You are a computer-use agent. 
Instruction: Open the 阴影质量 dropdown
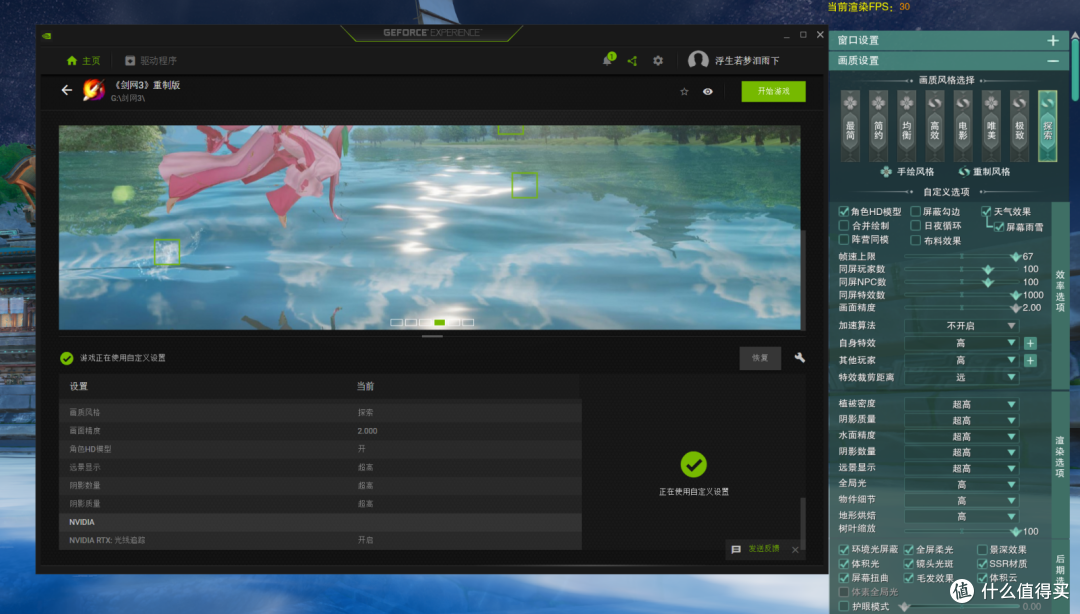[962, 420]
